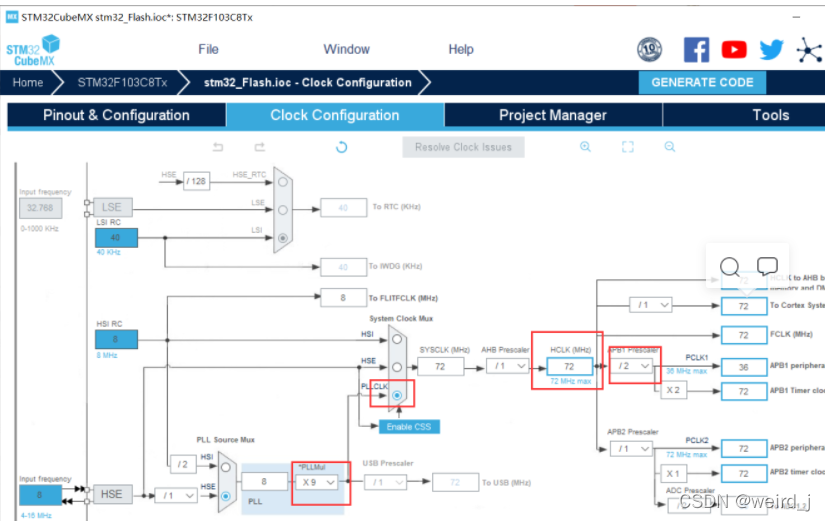This screenshot has height=521, width=825.
Task: Click the SYSCLK (MHz) value box
Action: 440,366
